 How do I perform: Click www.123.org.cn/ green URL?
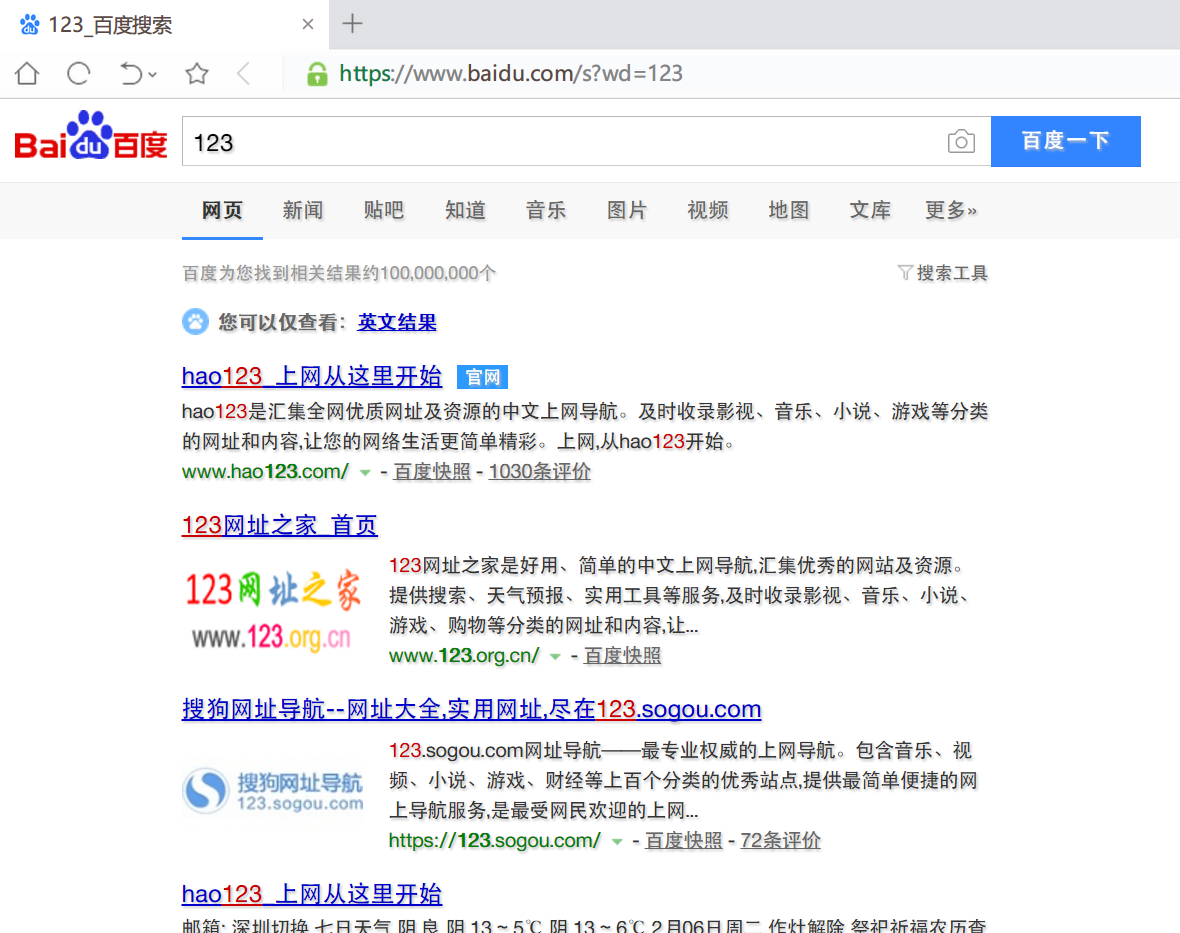pos(464,656)
